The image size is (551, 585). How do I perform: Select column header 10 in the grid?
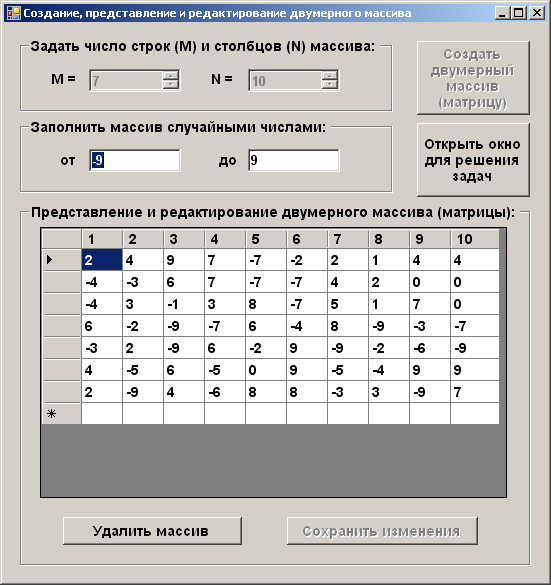(475, 239)
